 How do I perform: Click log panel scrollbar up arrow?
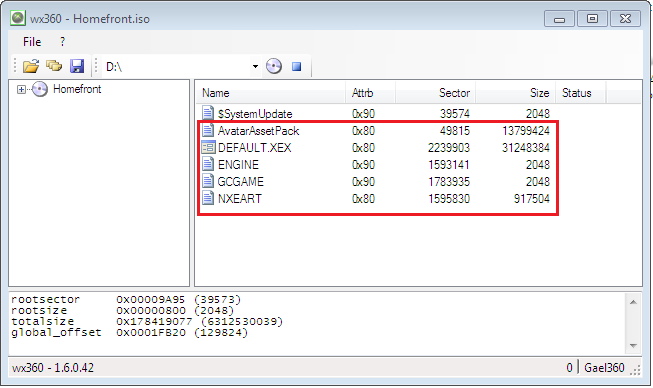click(x=633, y=302)
